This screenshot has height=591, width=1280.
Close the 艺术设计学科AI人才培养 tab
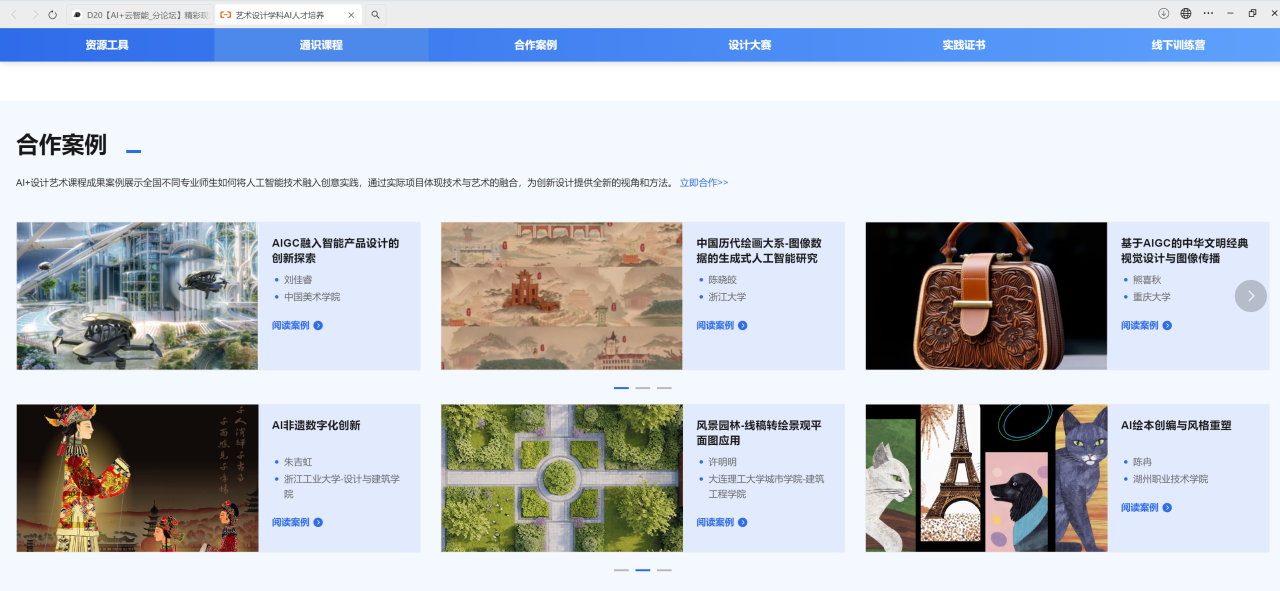click(351, 15)
